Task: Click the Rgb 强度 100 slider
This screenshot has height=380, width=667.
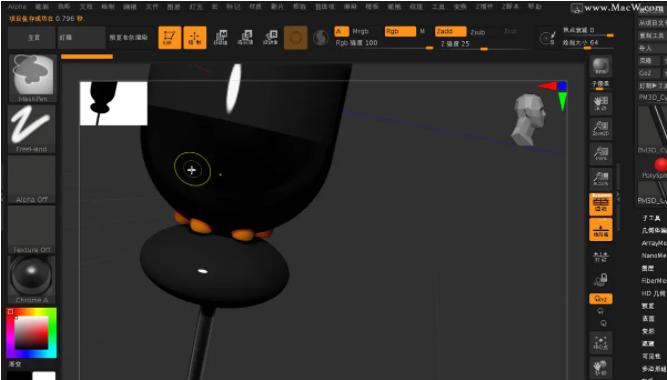Action: [x=384, y=43]
